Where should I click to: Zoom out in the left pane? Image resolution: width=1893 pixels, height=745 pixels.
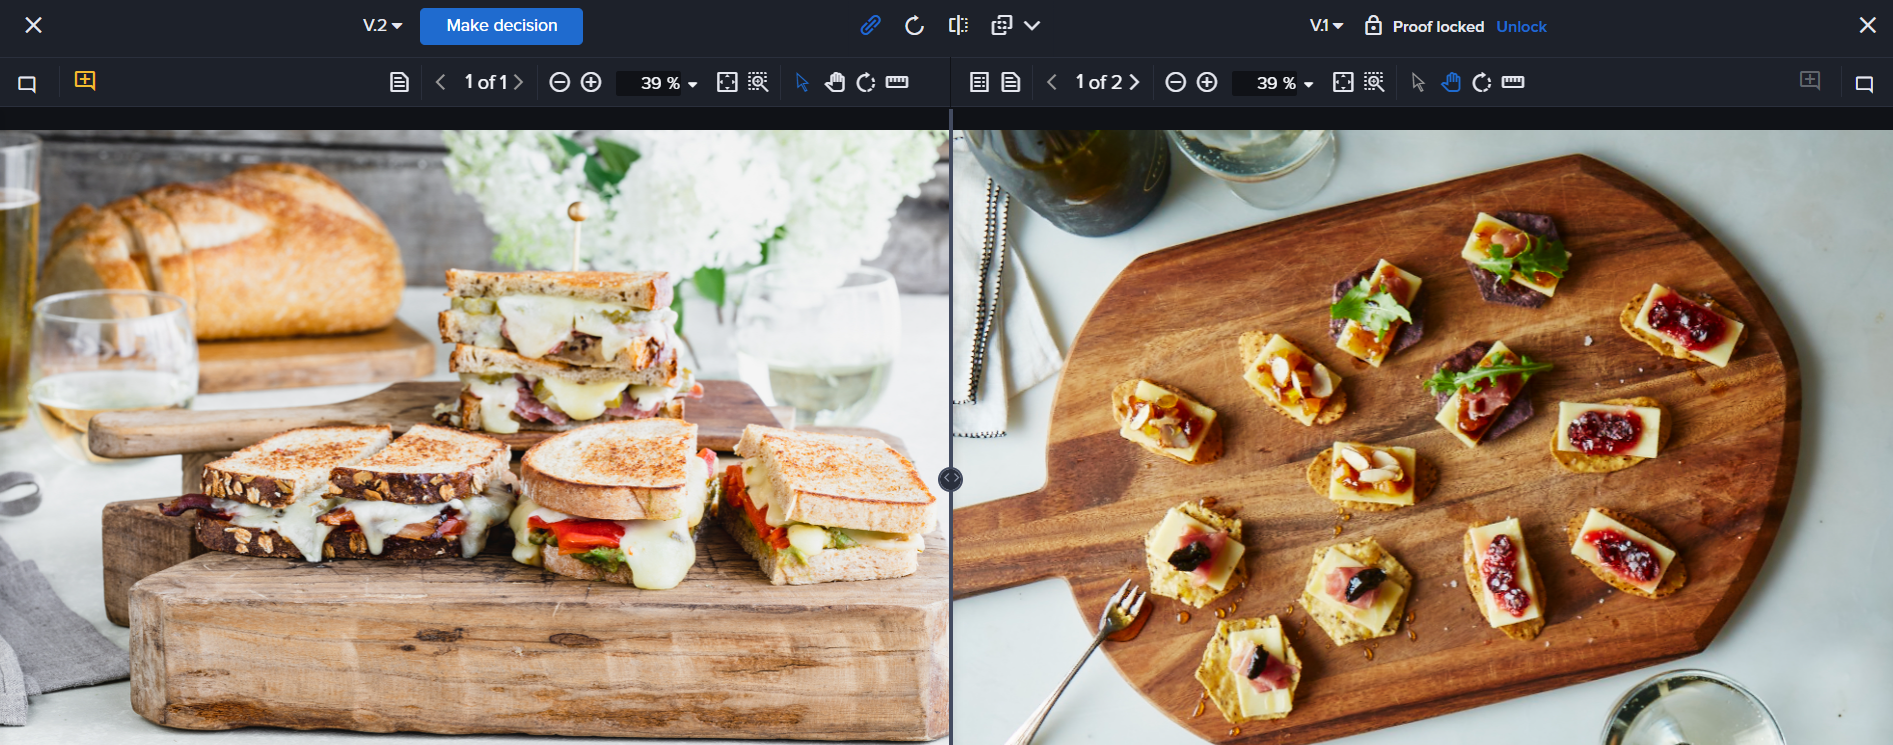click(559, 82)
